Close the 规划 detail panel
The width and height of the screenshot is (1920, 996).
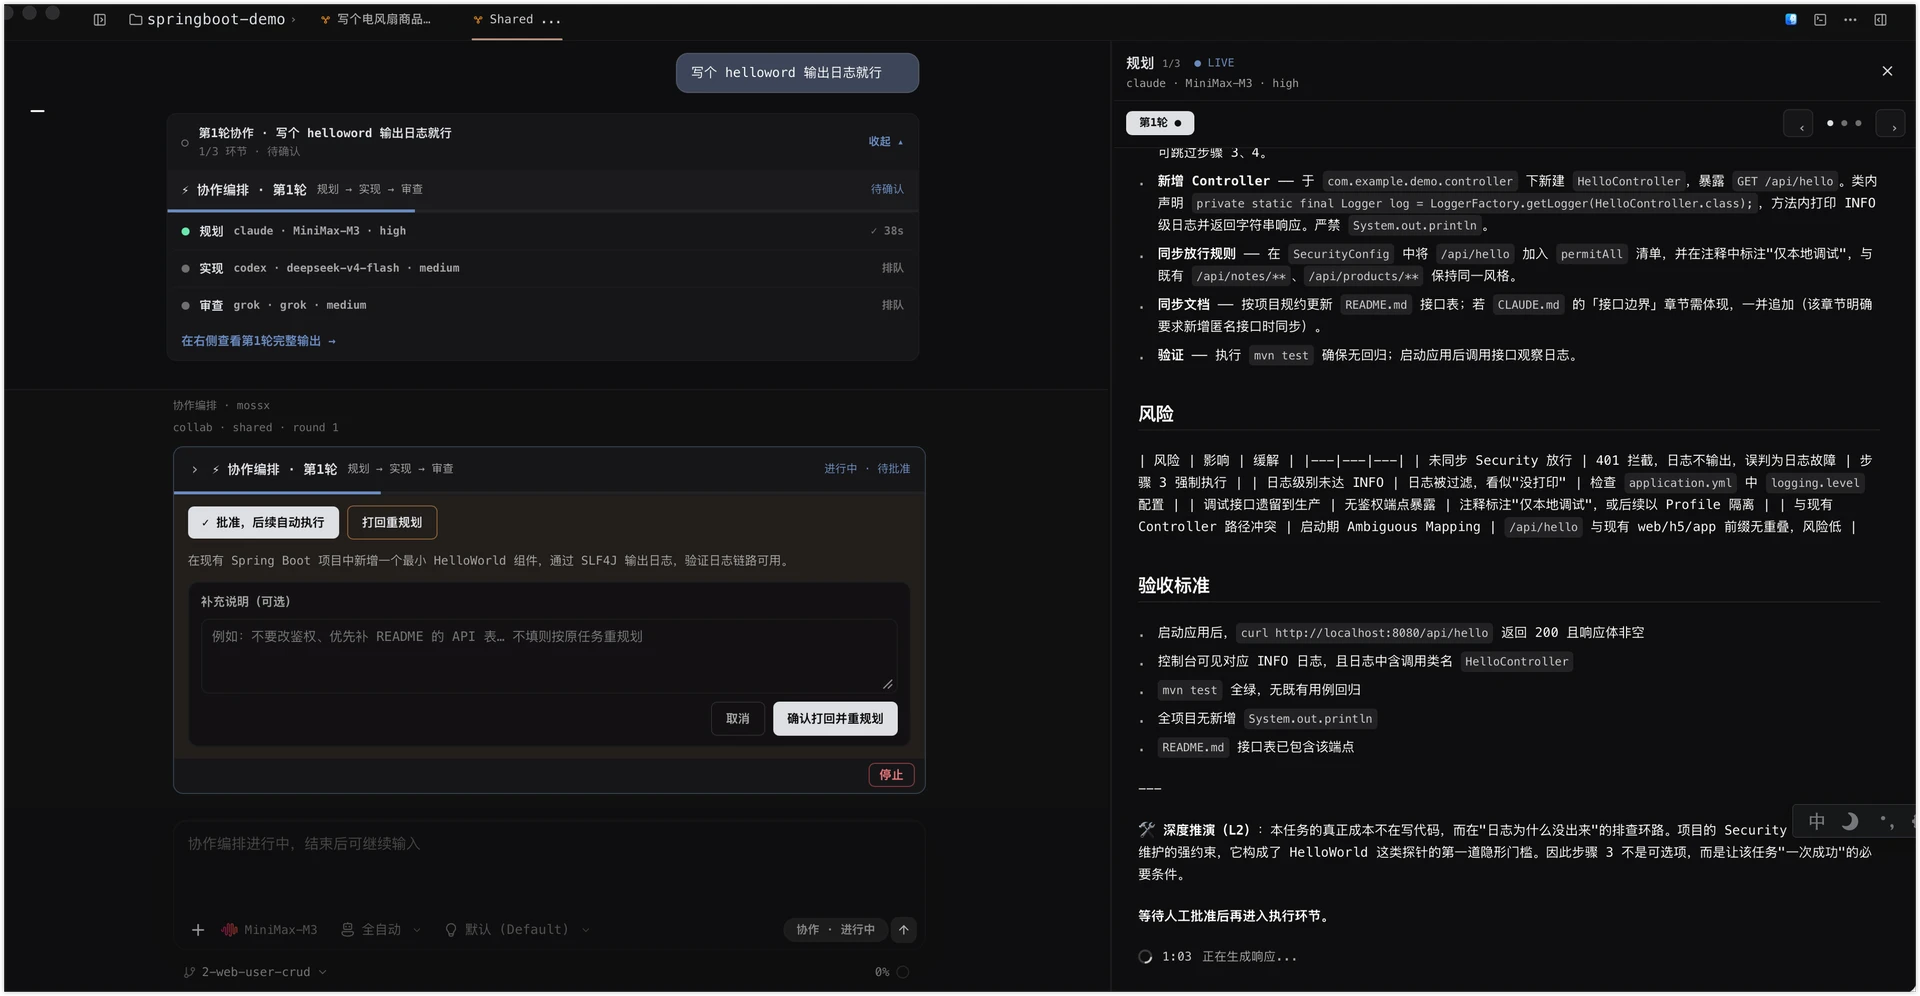(1887, 71)
